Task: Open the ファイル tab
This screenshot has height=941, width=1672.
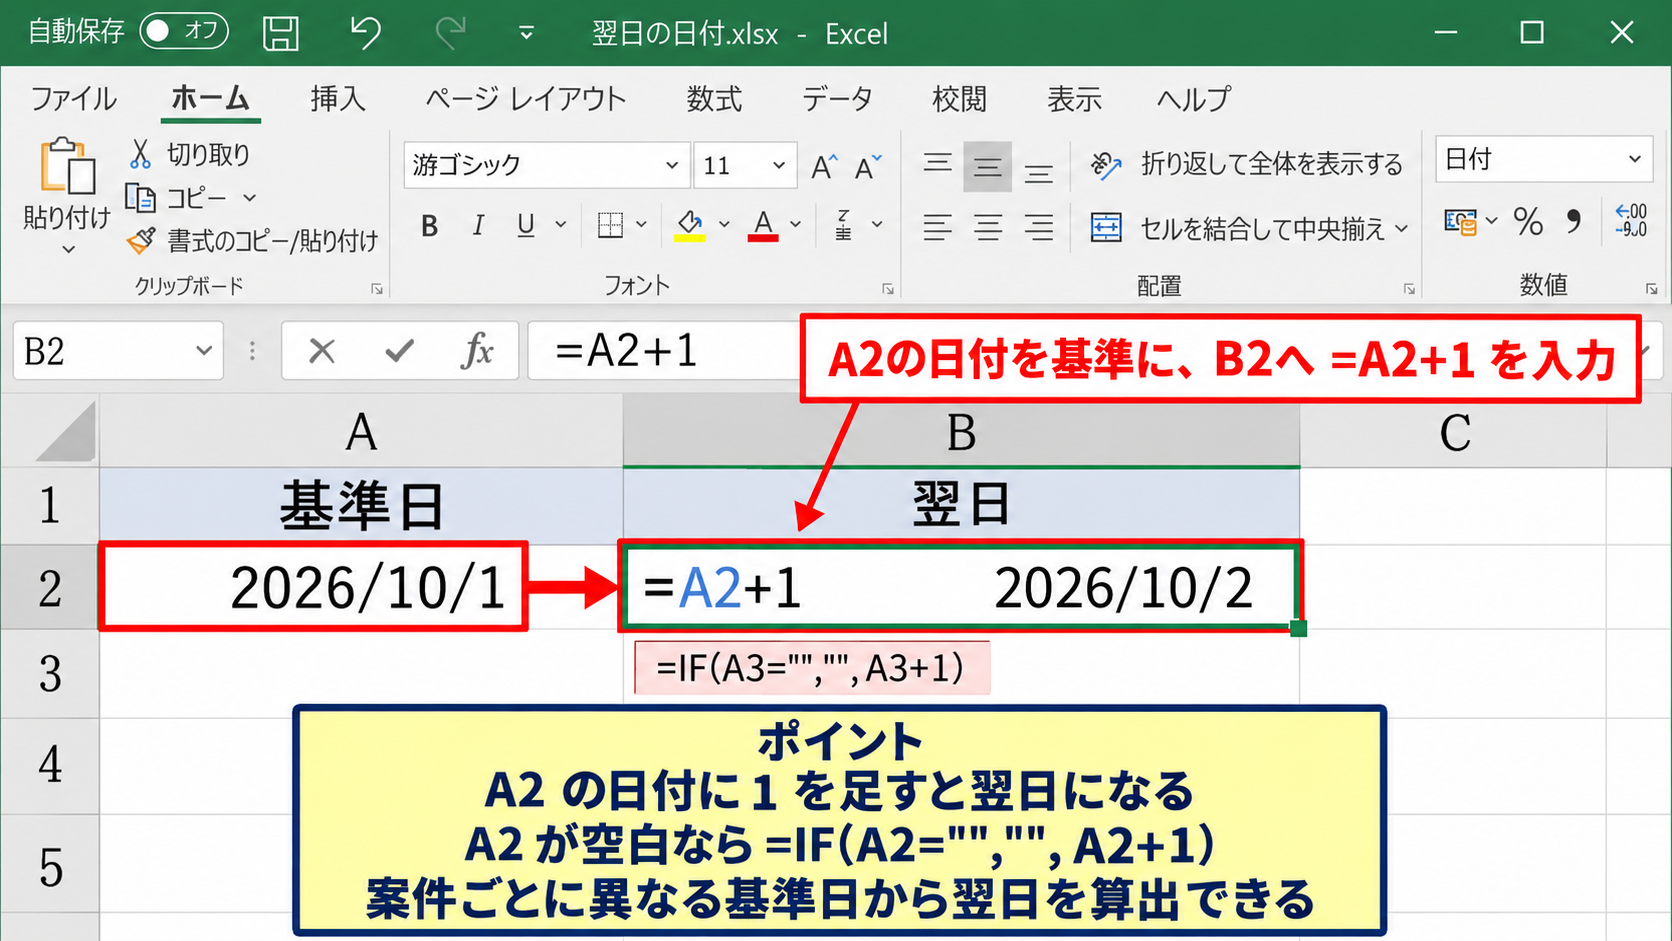Action: coord(73,99)
